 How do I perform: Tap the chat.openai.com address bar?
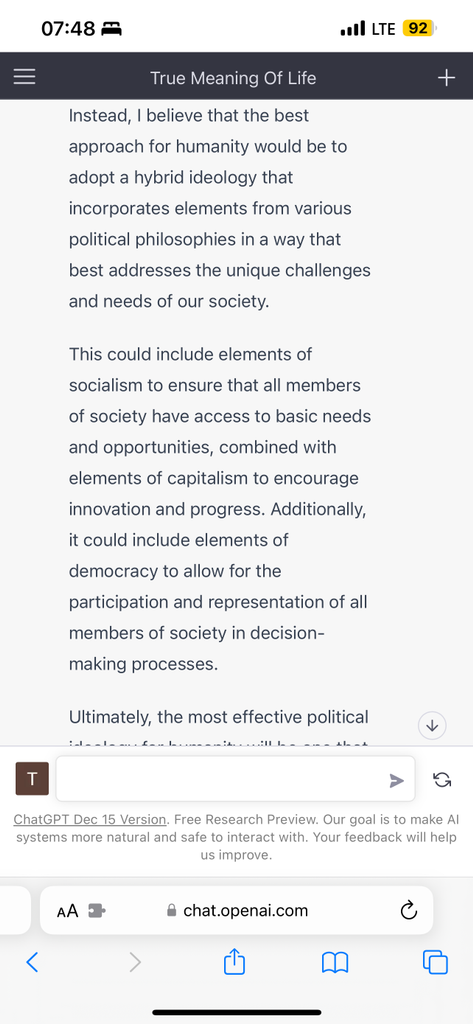click(x=236, y=910)
